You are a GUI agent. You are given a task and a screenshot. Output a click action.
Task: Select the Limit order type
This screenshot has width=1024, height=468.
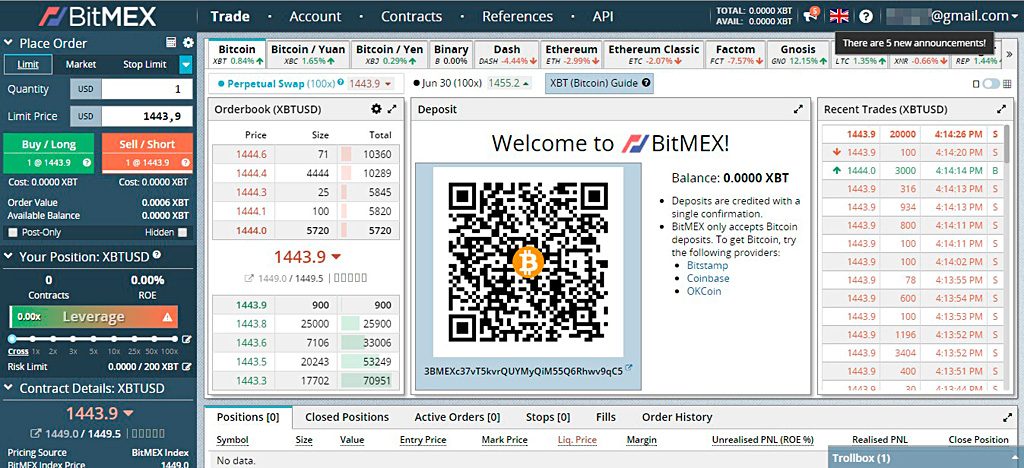pyautogui.click(x=27, y=64)
